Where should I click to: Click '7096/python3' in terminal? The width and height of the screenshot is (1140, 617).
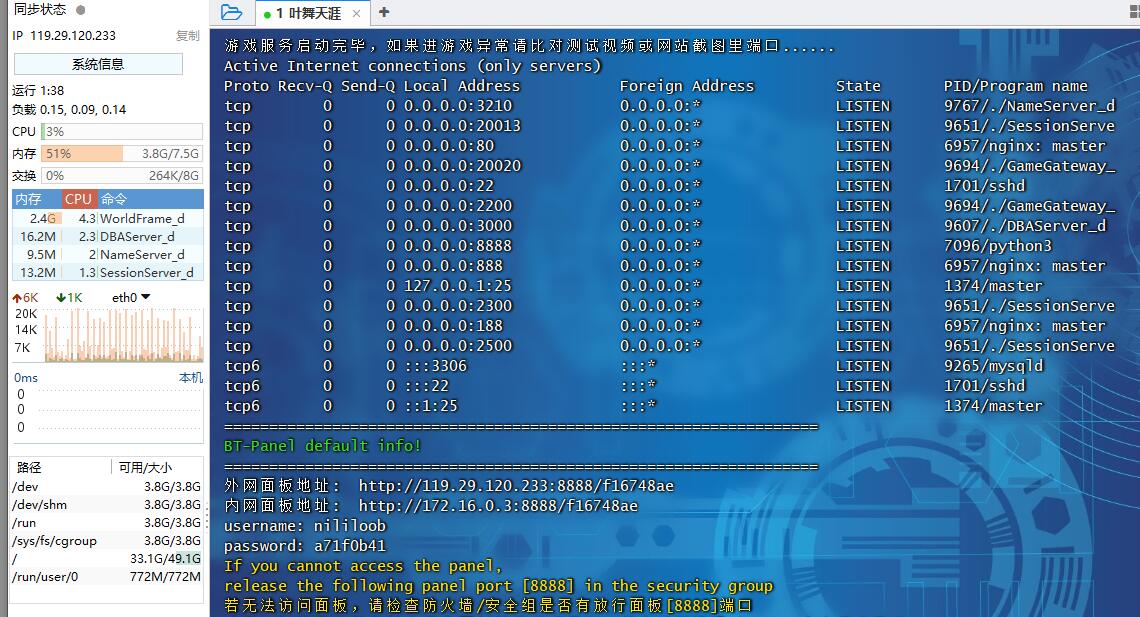998,246
